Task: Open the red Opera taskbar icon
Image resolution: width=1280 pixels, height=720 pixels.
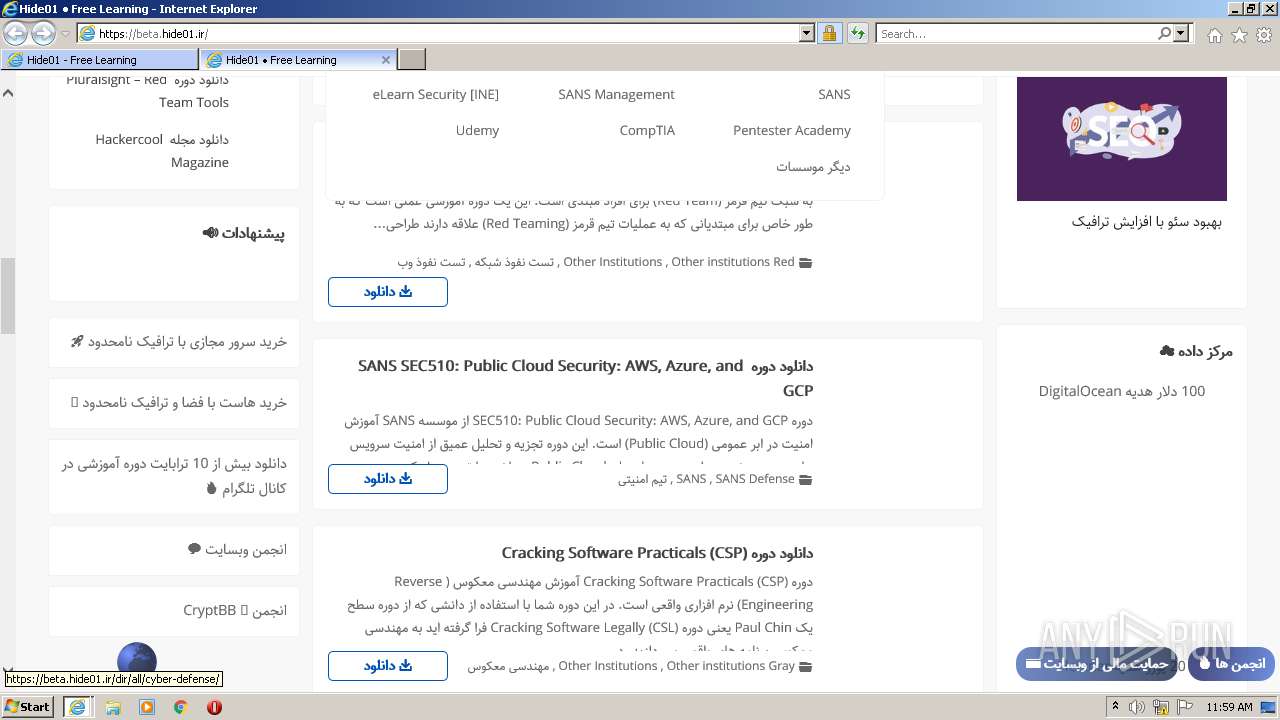Action: click(214, 707)
